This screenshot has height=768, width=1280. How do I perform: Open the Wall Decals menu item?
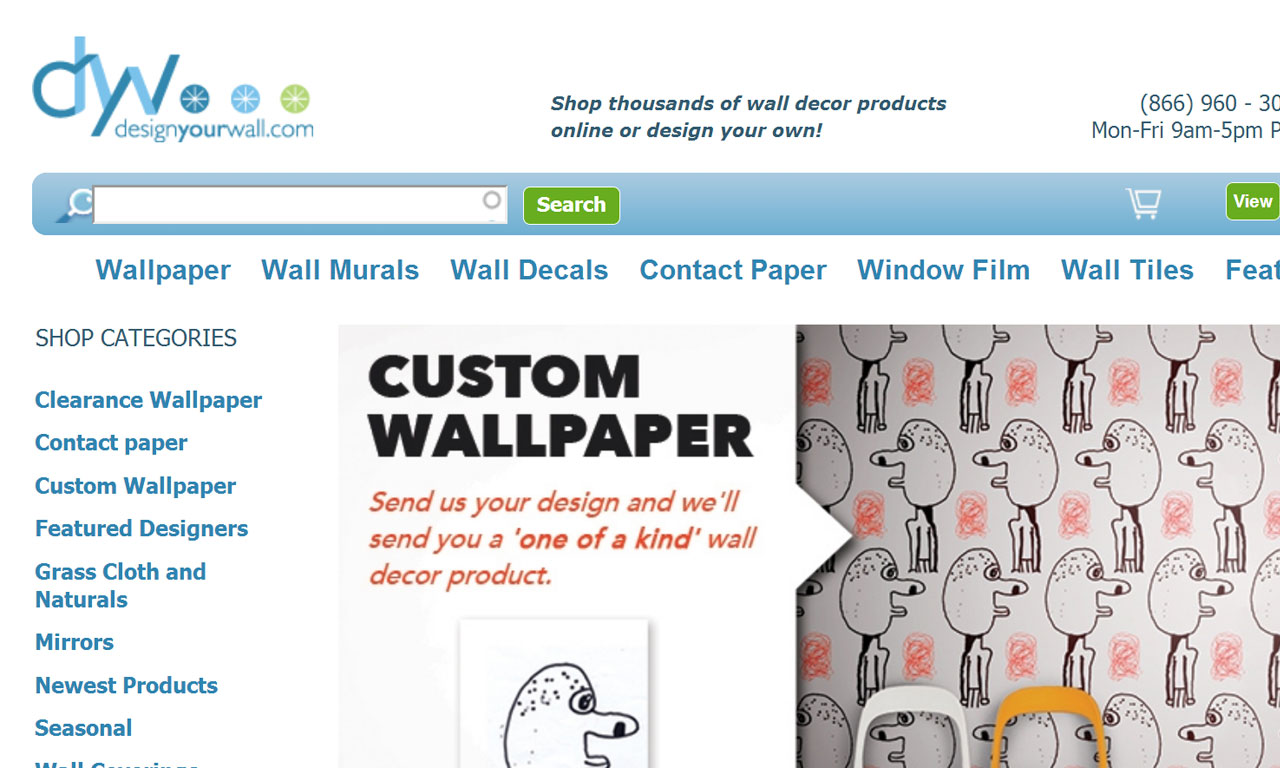[529, 270]
